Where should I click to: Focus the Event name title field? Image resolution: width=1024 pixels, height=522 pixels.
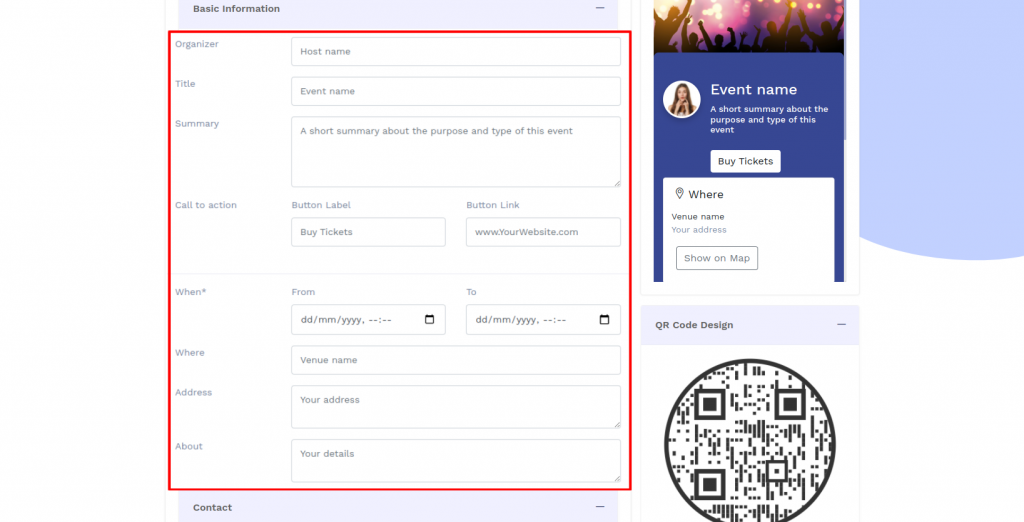pyautogui.click(x=455, y=91)
